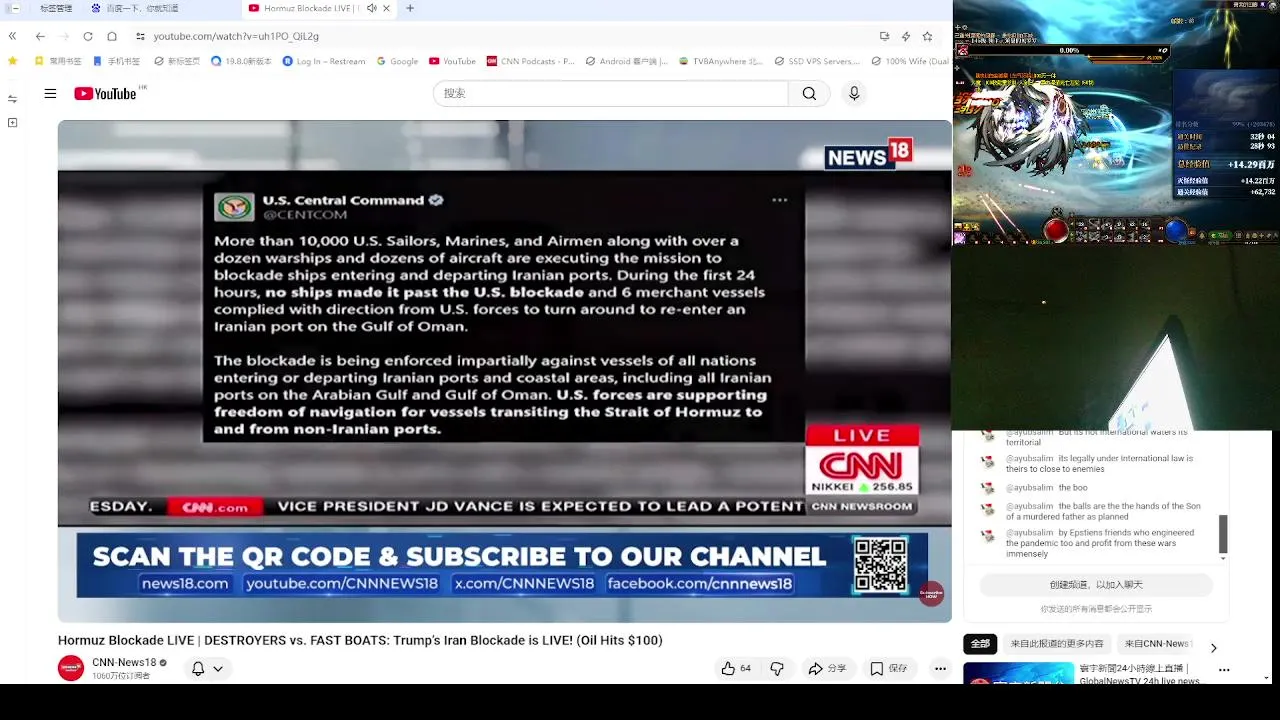
Task: Select the 全部 filter chip
Action: click(980, 644)
